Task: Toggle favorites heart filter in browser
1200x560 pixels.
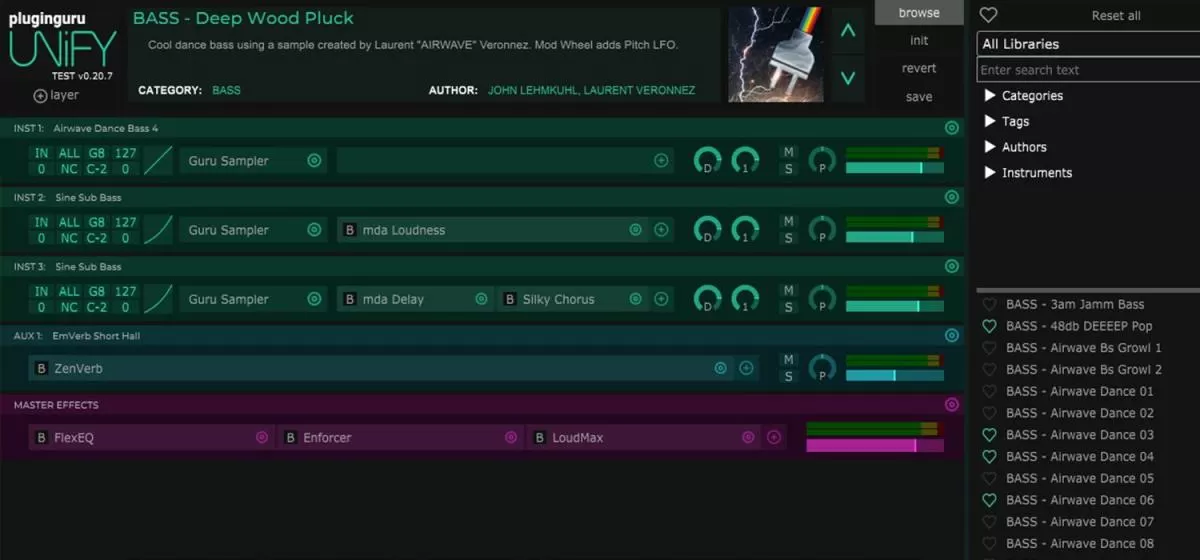Action: click(x=988, y=15)
